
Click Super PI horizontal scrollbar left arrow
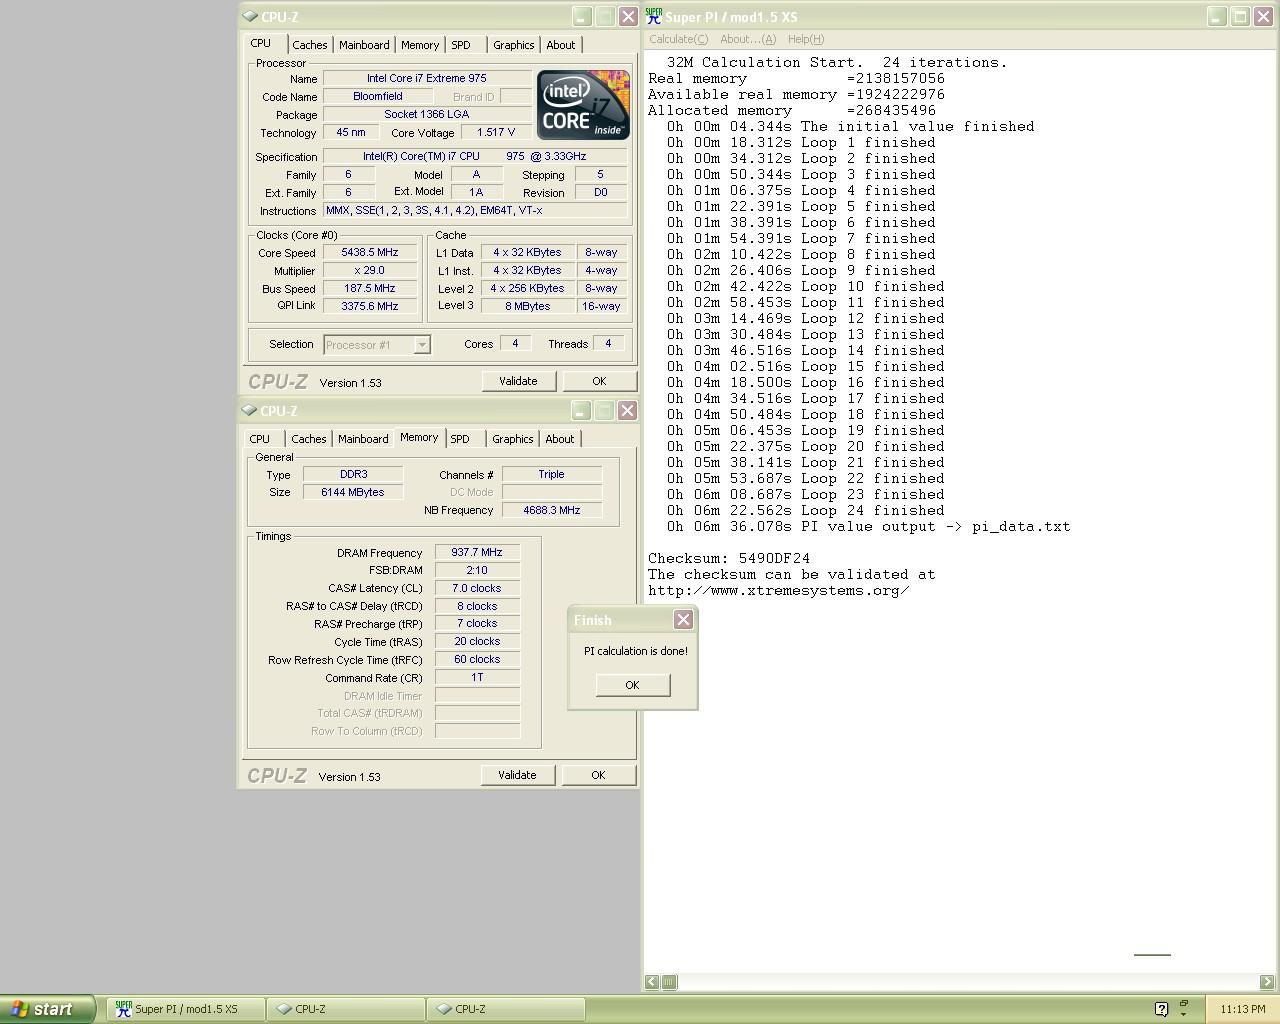(652, 982)
